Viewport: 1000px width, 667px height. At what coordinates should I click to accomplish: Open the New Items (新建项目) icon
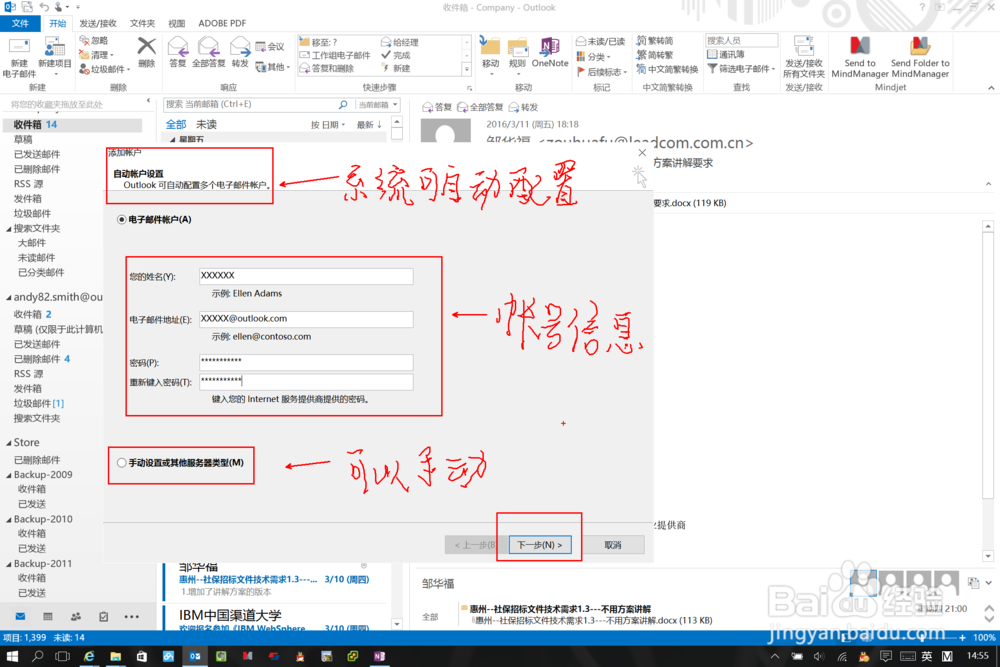(55, 48)
